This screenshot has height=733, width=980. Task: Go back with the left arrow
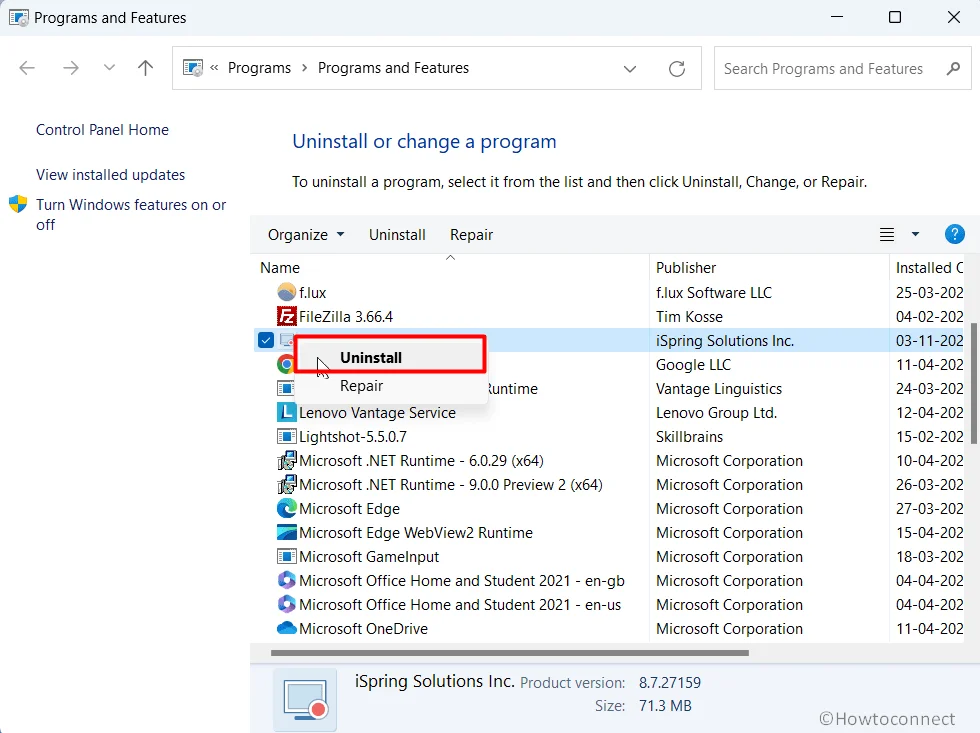click(27, 67)
